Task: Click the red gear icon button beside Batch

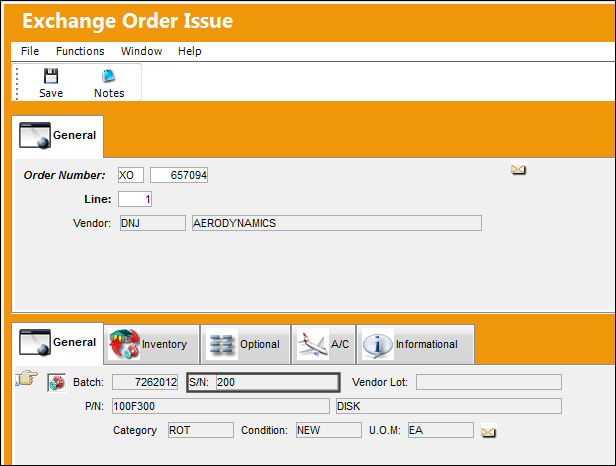Action: coord(57,382)
